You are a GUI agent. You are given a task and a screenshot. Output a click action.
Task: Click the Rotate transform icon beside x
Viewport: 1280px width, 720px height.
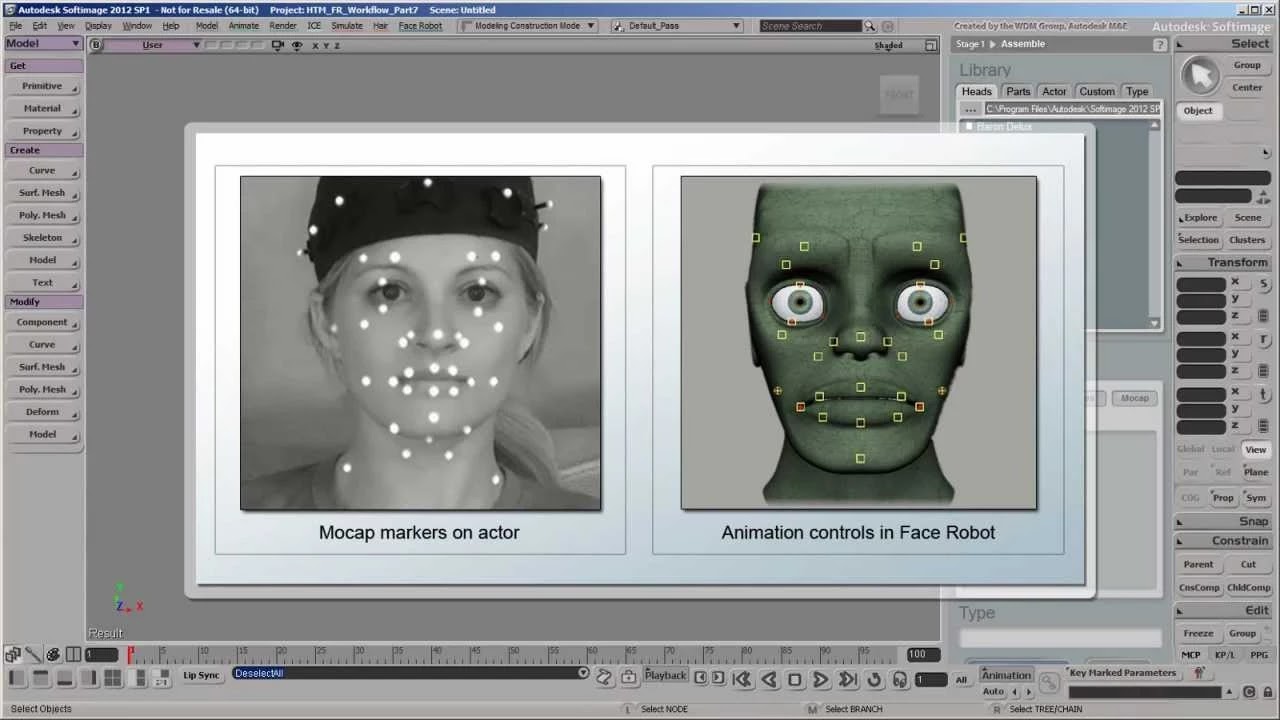click(x=1263, y=340)
